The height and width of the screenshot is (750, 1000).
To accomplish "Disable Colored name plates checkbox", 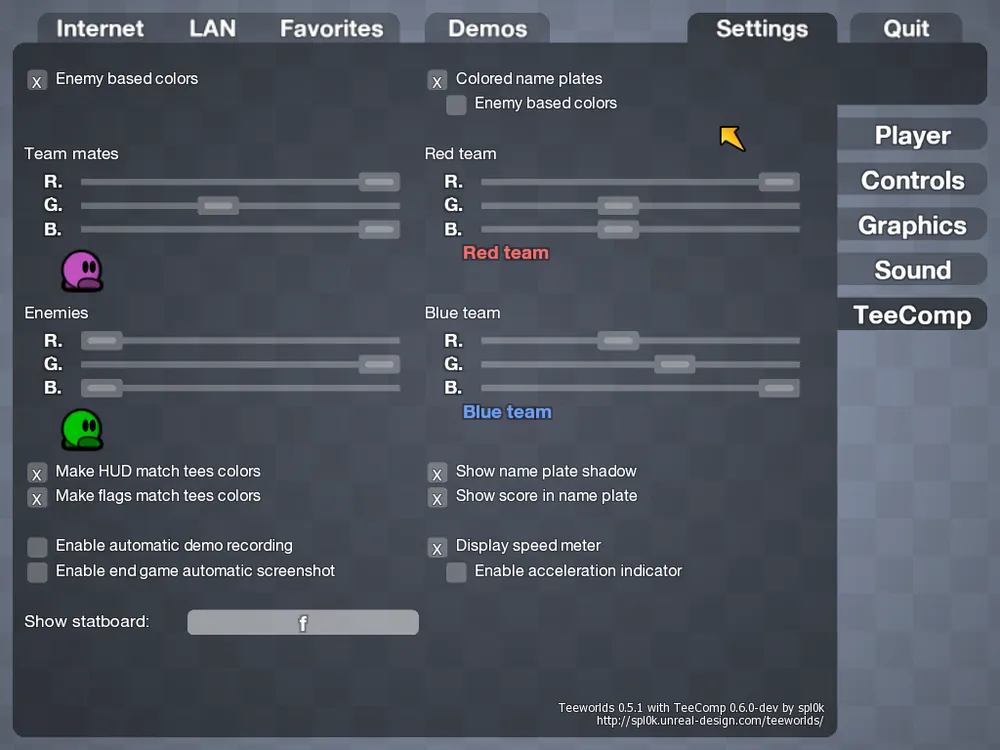I will pos(437,81).
